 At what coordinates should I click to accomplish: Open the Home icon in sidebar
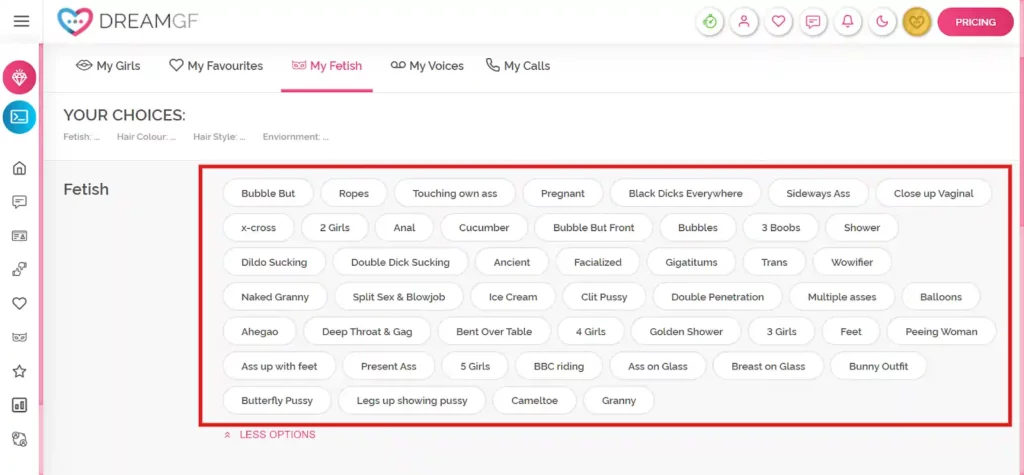(x=19, y=168)
